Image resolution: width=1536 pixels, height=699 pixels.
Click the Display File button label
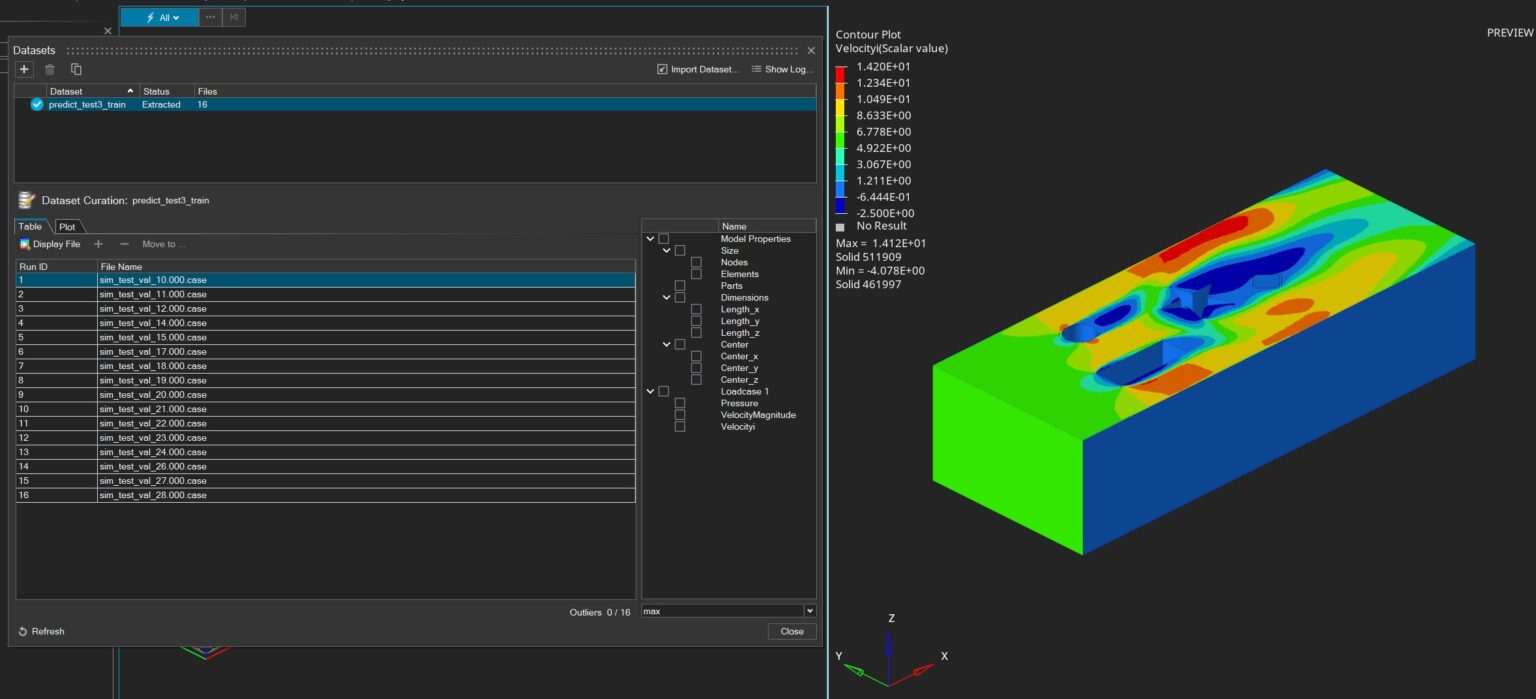tap(57, 244)
